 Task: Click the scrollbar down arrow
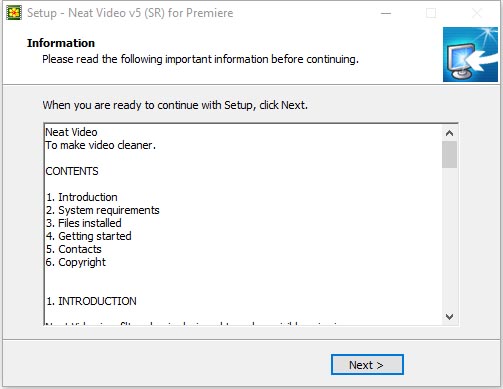(x=449, y=317)
